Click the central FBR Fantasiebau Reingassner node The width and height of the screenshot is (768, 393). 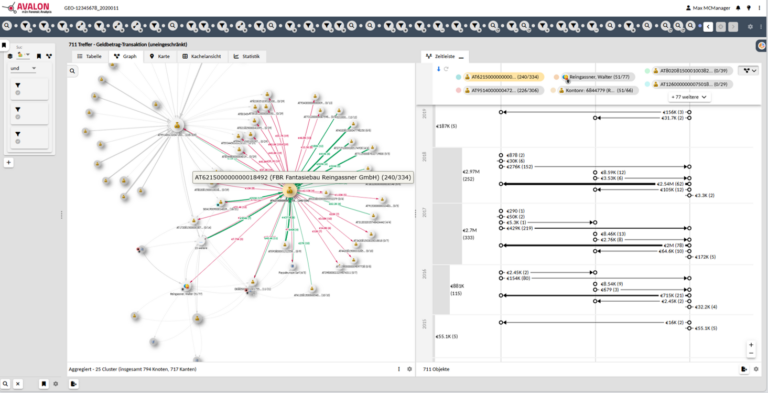(x=290, y=191)
